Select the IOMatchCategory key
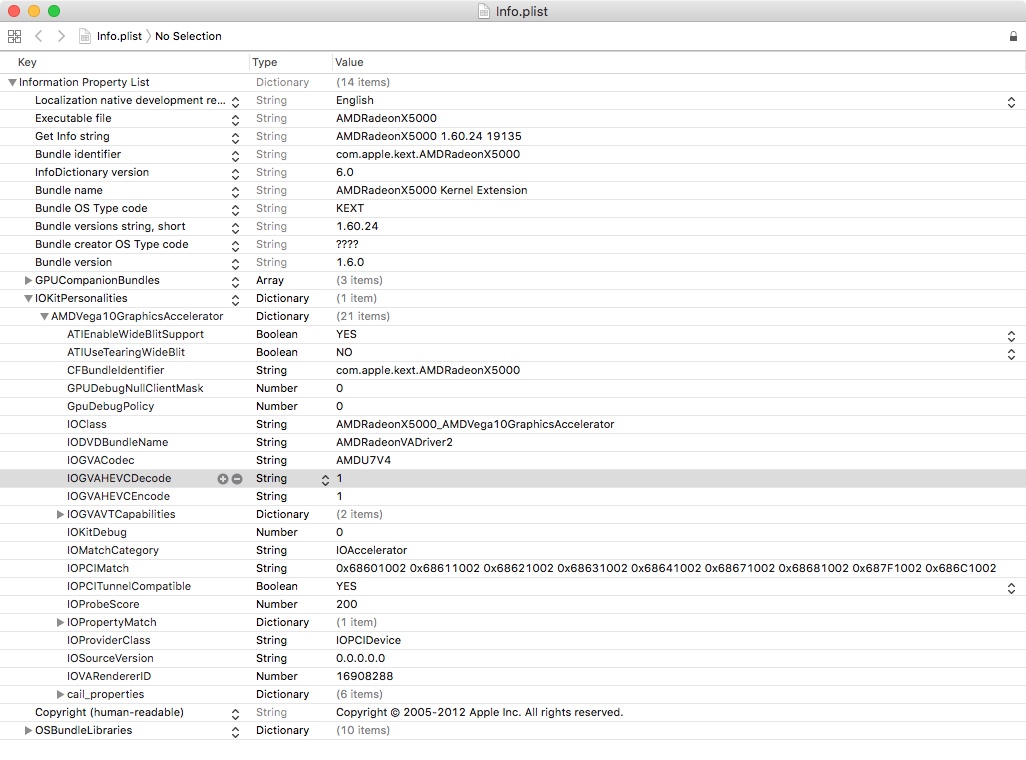This screenshot has width=1026, height=760. click(113, 551)
